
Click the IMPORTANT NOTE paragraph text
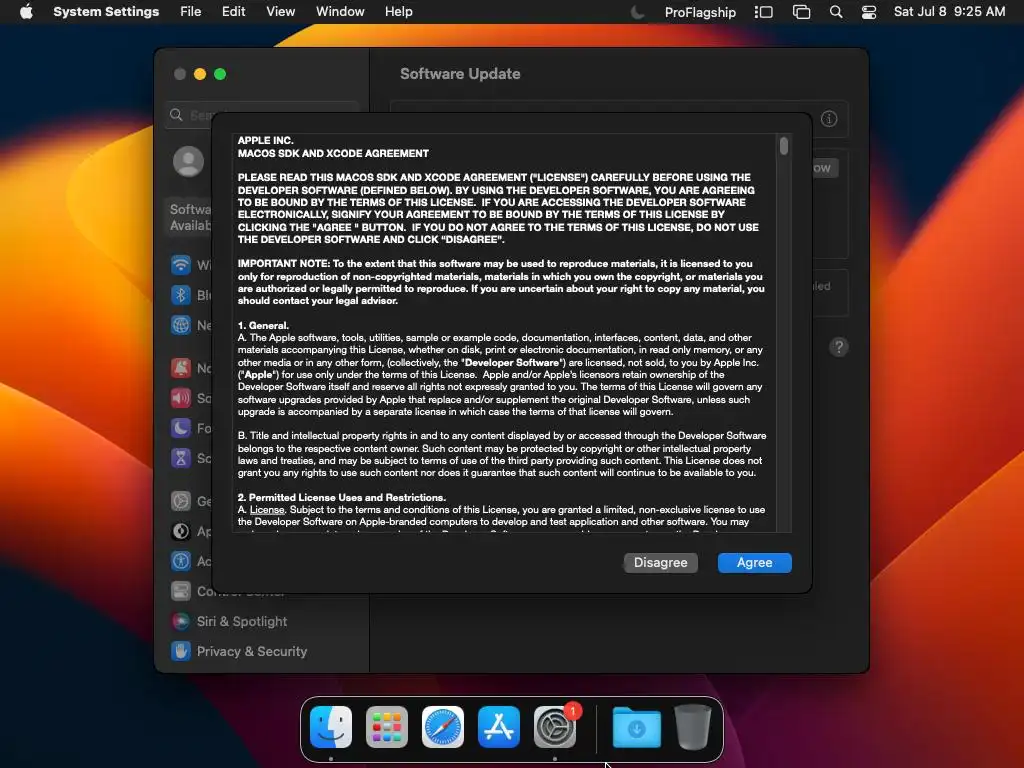click(501, 282)
